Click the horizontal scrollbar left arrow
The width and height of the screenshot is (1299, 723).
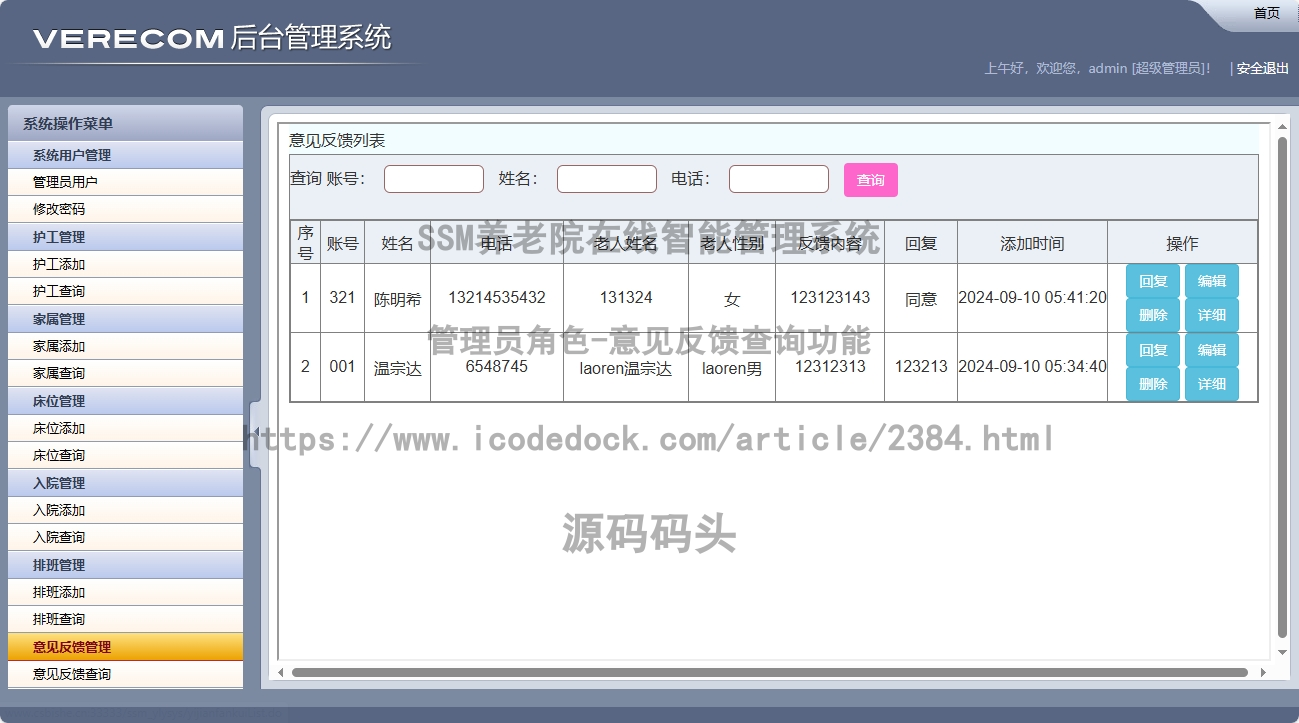pyautogui.click(x=281, y=673)
